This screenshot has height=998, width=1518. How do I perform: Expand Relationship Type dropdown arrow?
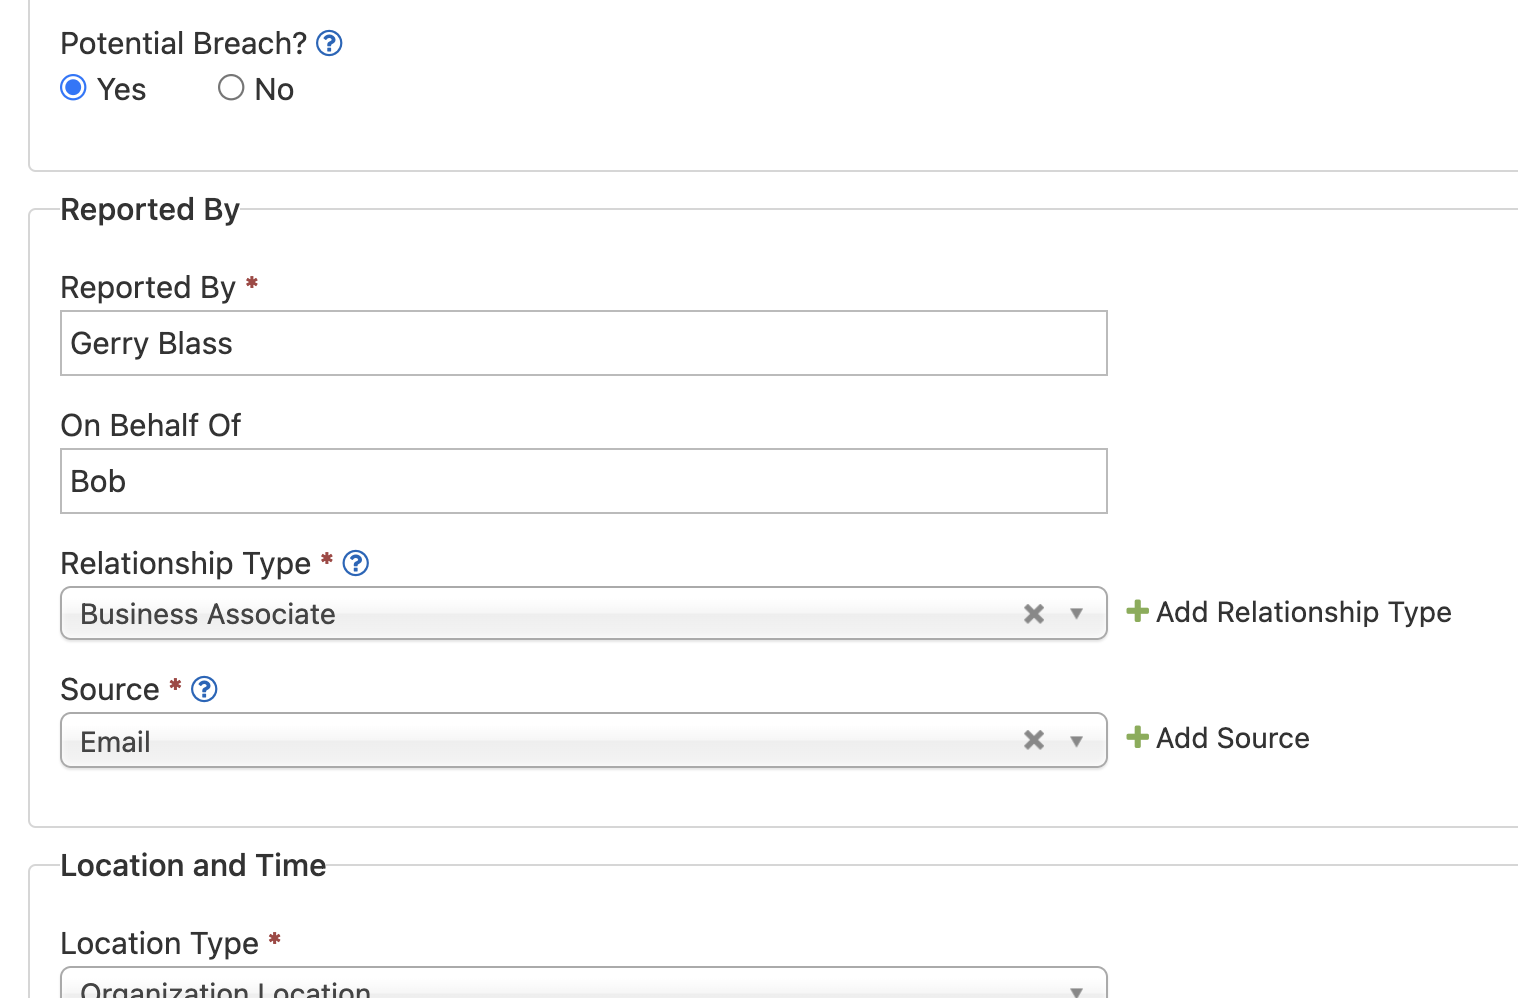tap(1077, 614)
